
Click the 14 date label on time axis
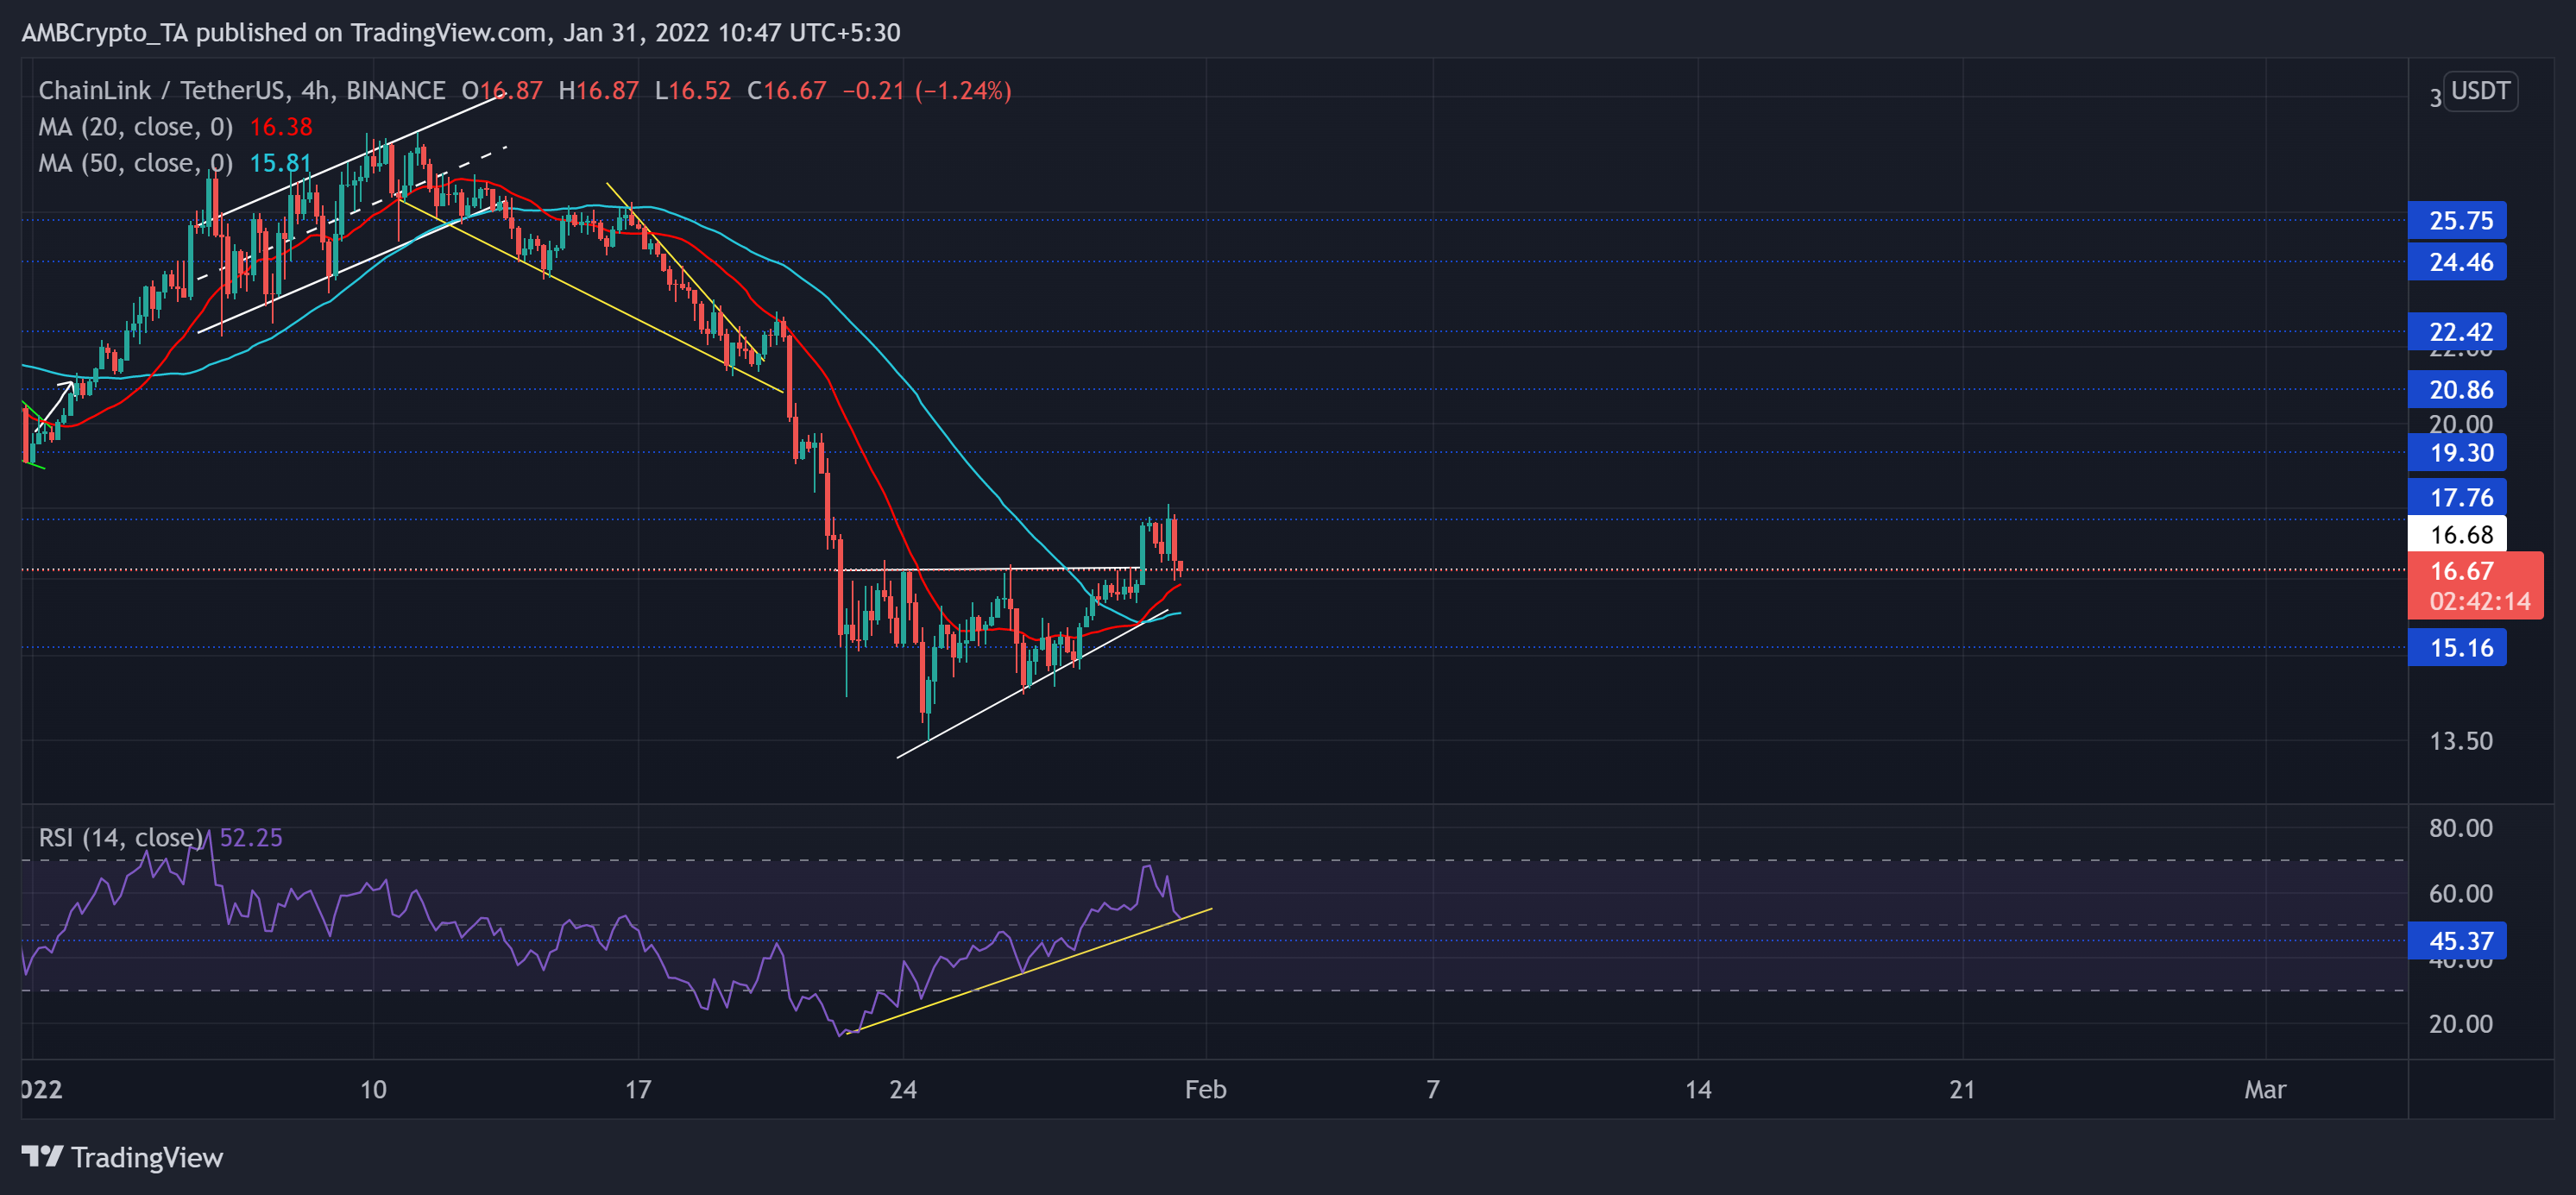pos(1698,1089)
